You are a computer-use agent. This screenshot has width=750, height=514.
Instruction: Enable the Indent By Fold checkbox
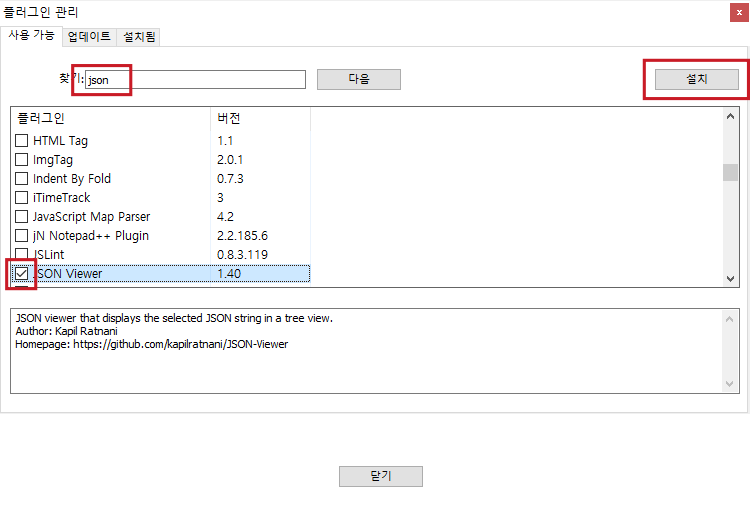pyautogui.click(x=22, y=178)
